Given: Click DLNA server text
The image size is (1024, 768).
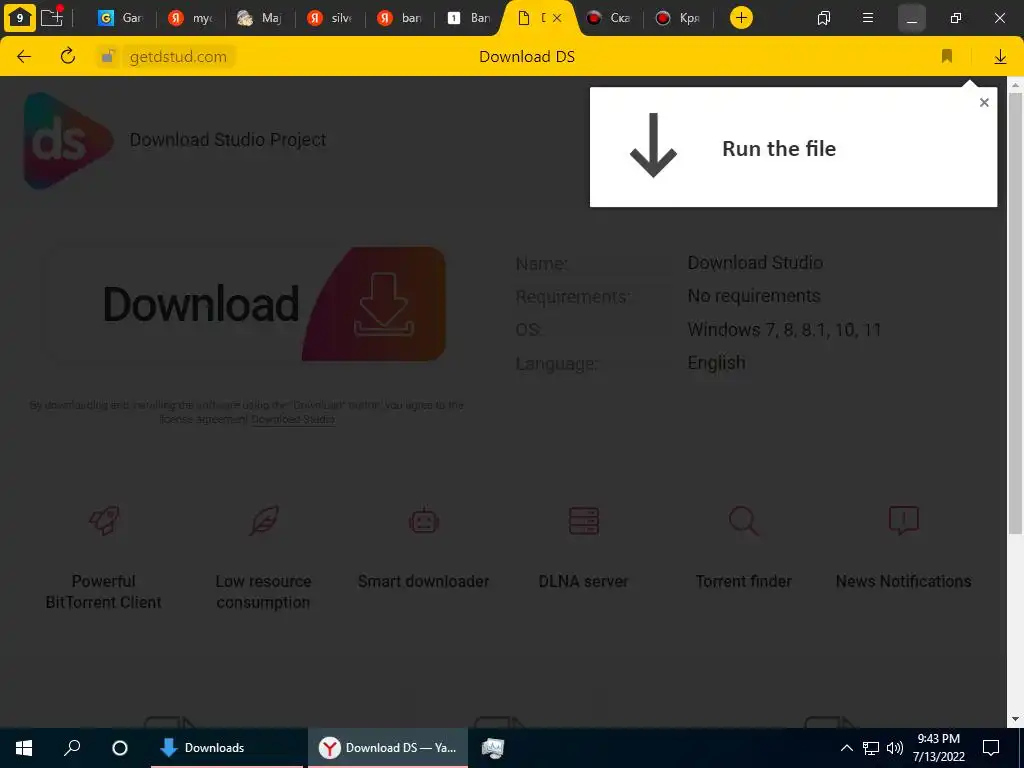Looking at the screenshot, I should 583,581.
